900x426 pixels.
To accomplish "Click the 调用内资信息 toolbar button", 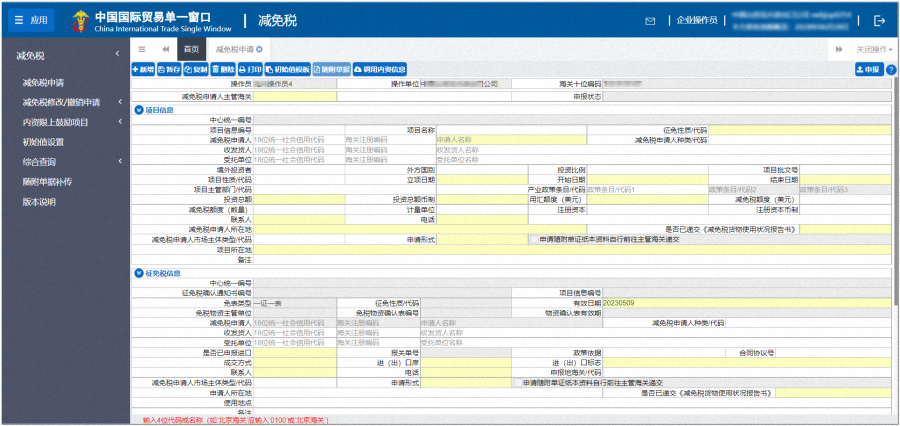I will [x=379, y=69].
